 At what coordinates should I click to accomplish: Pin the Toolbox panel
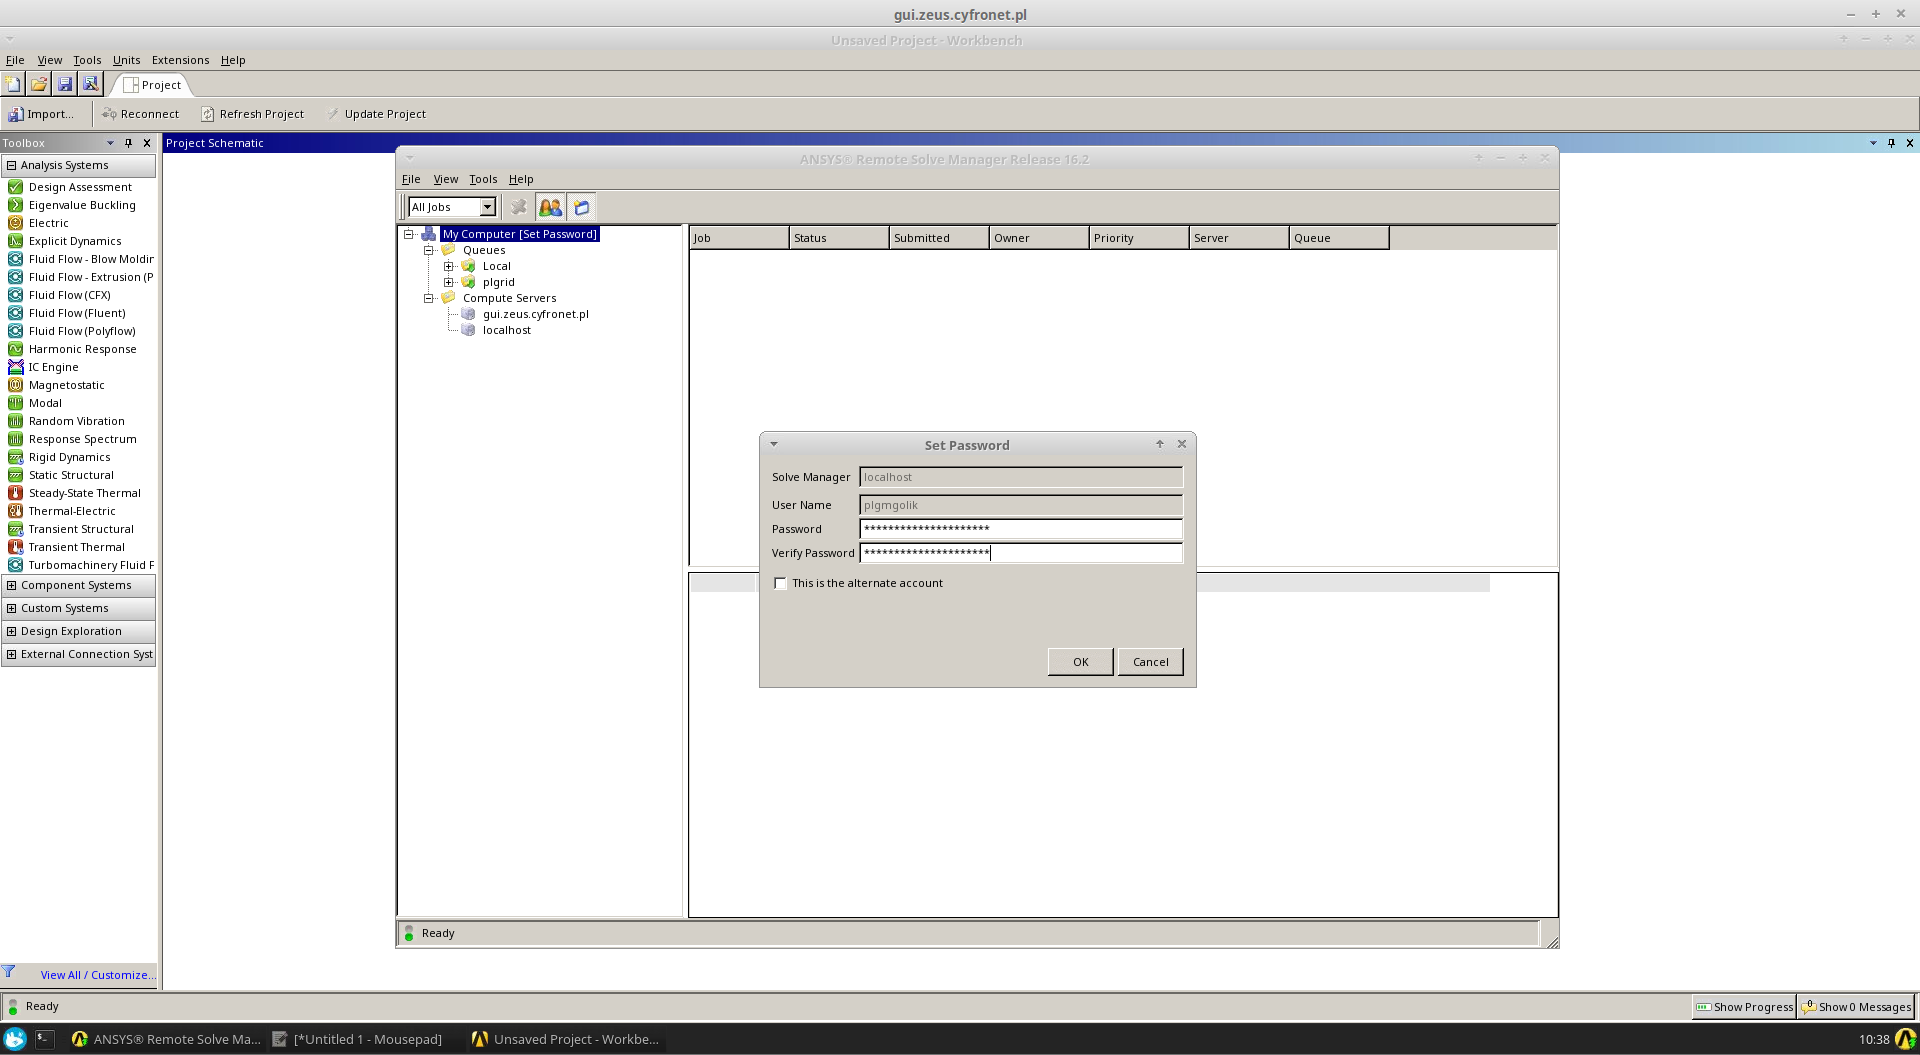128,143
